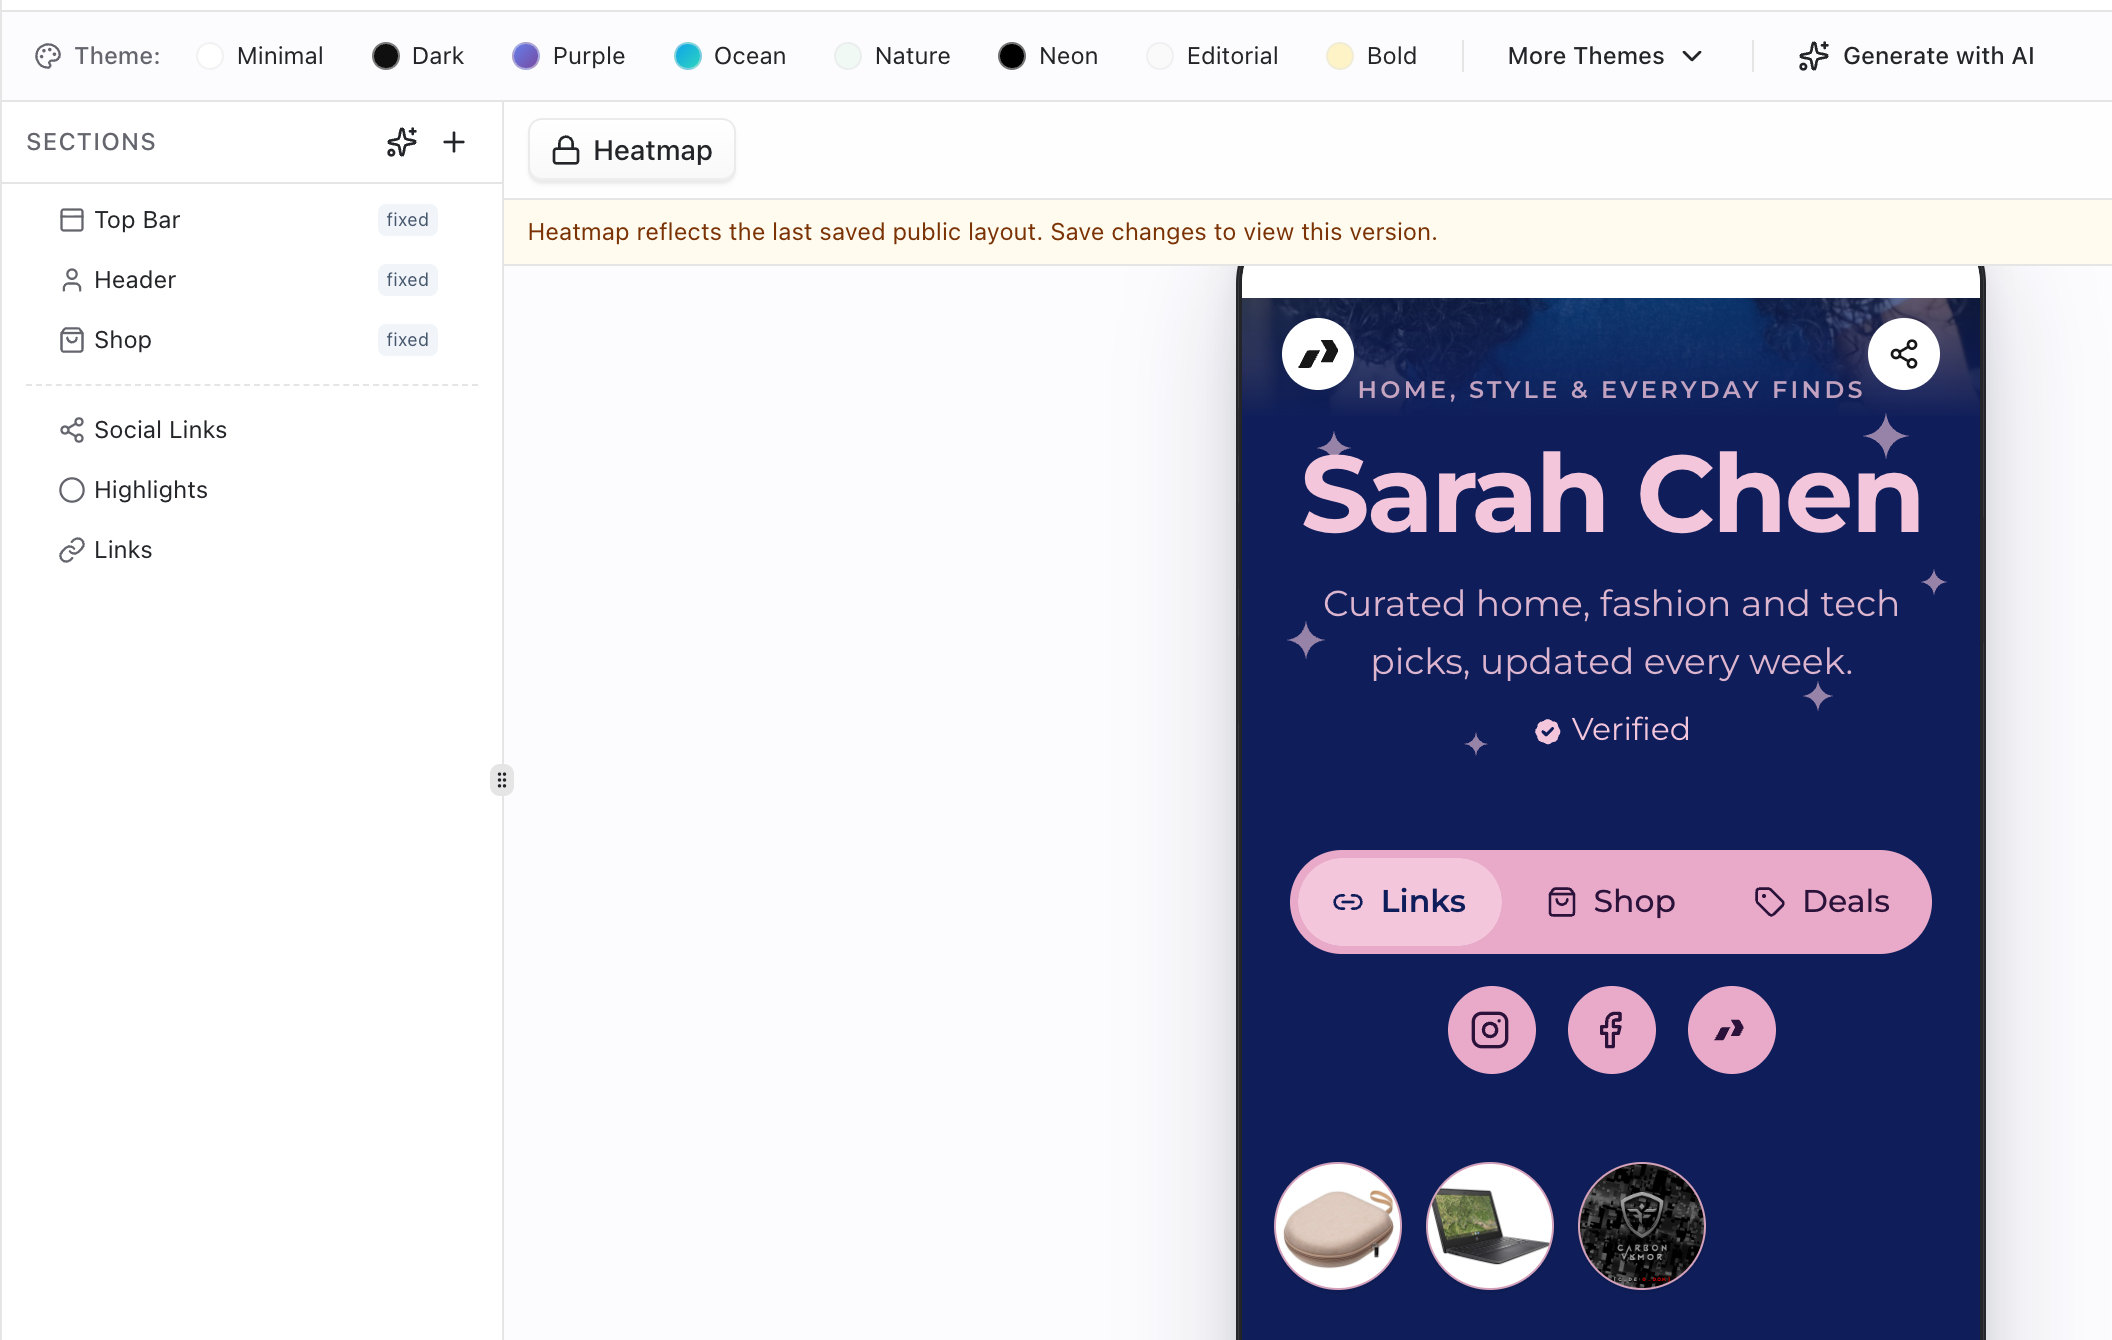Click the third pink social logo icon

coord(1731,1030)
